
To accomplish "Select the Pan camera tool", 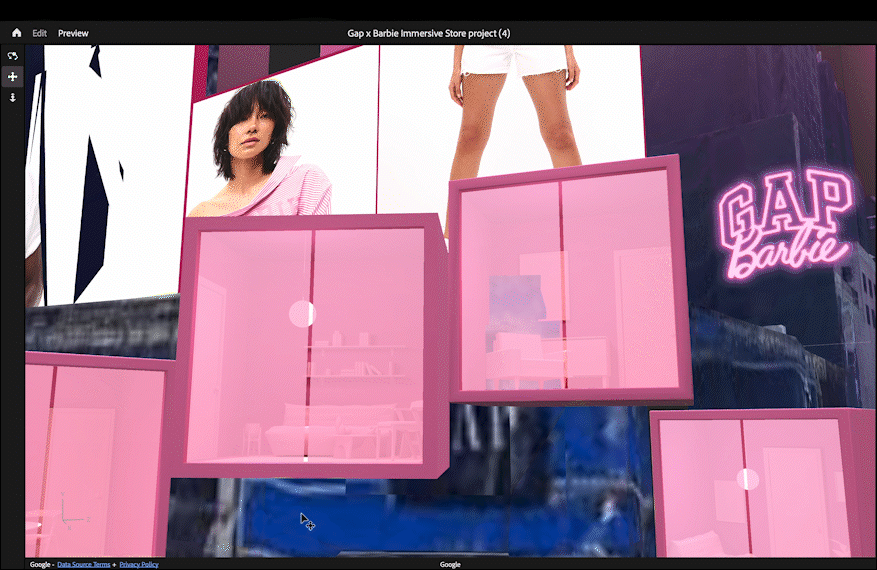I will coord(12,77).
